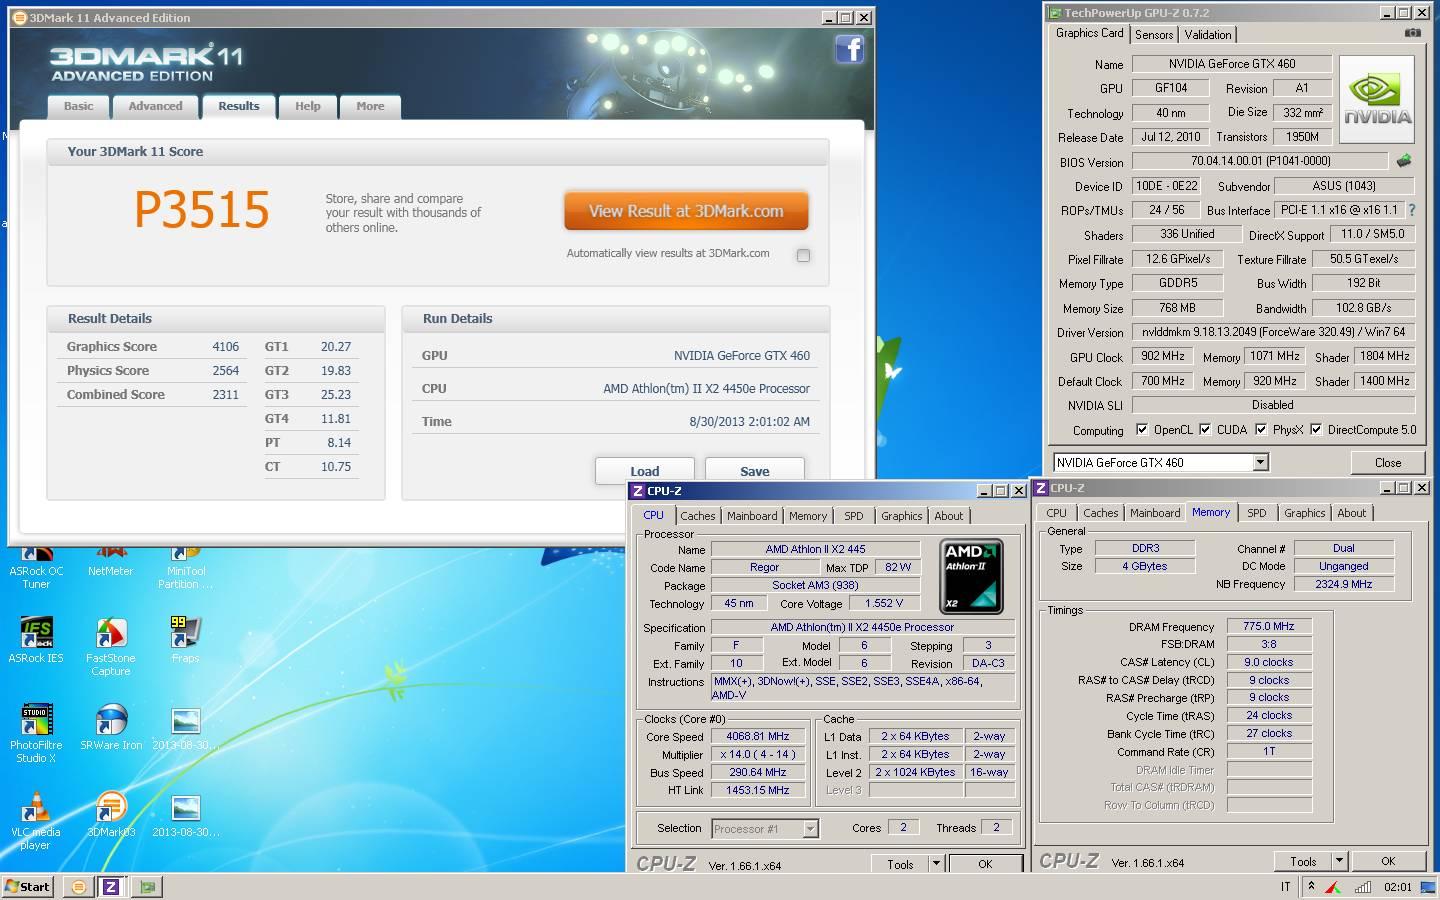Open the NetMeter desktop shortcut
Viewport: 1440px width, 900px height.
point(110,562)
